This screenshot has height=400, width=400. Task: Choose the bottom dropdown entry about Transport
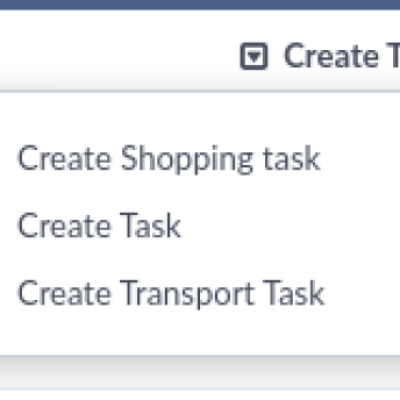tap(171, 294)
